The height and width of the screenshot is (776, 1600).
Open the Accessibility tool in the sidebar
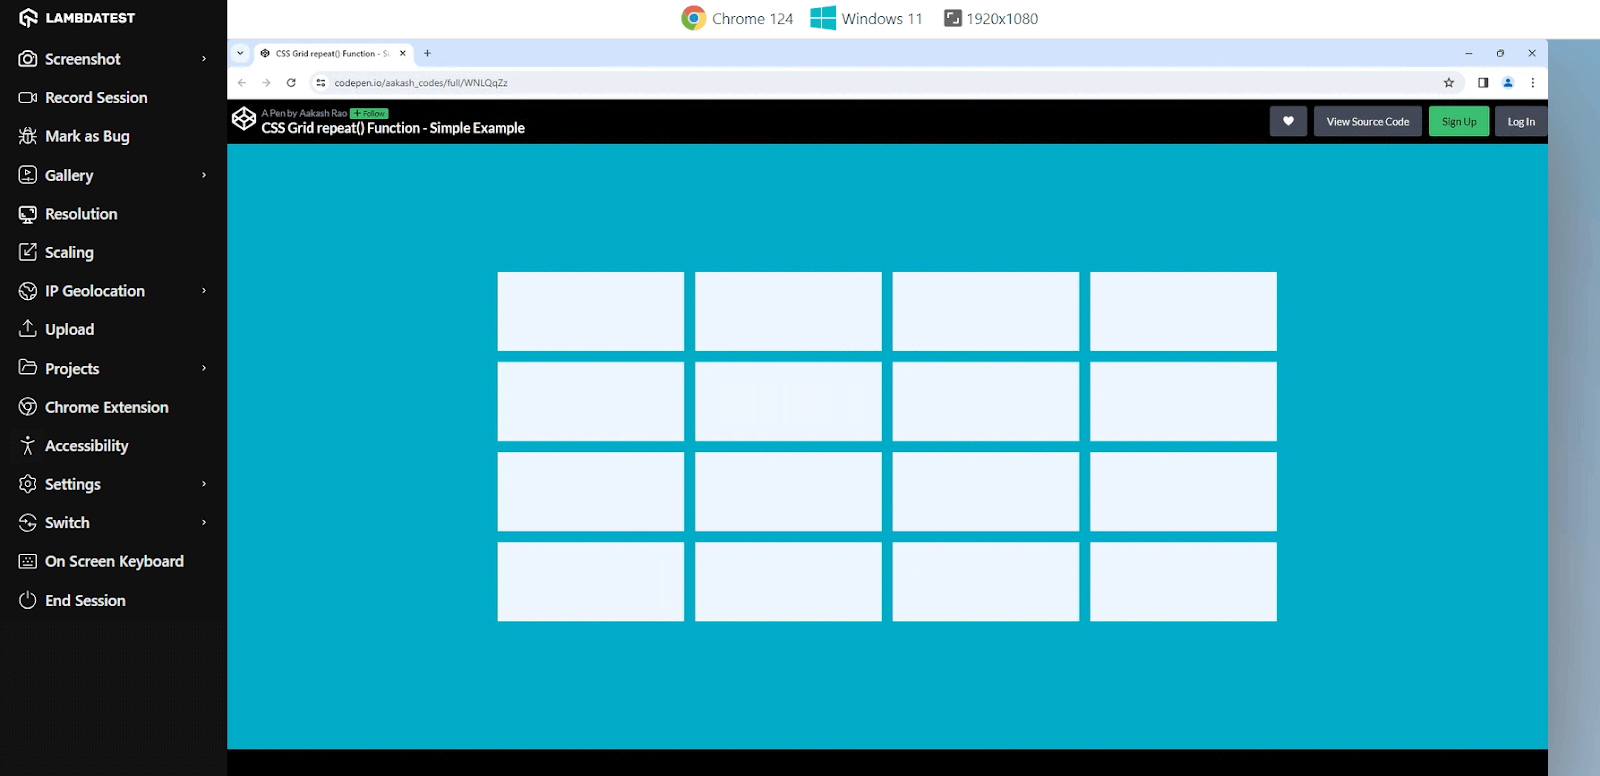point(73,446)
